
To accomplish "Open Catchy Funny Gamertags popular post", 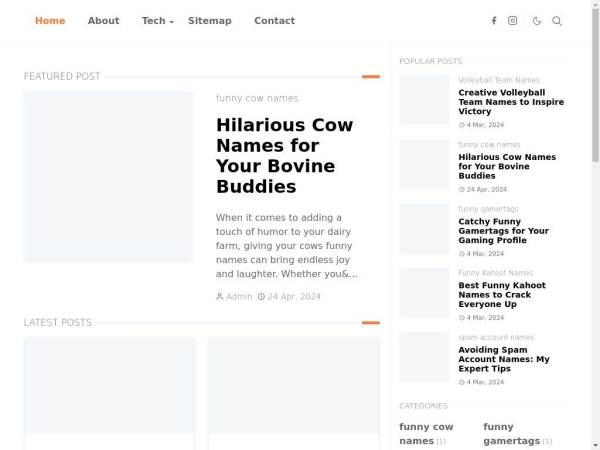I will coord(503,231).
